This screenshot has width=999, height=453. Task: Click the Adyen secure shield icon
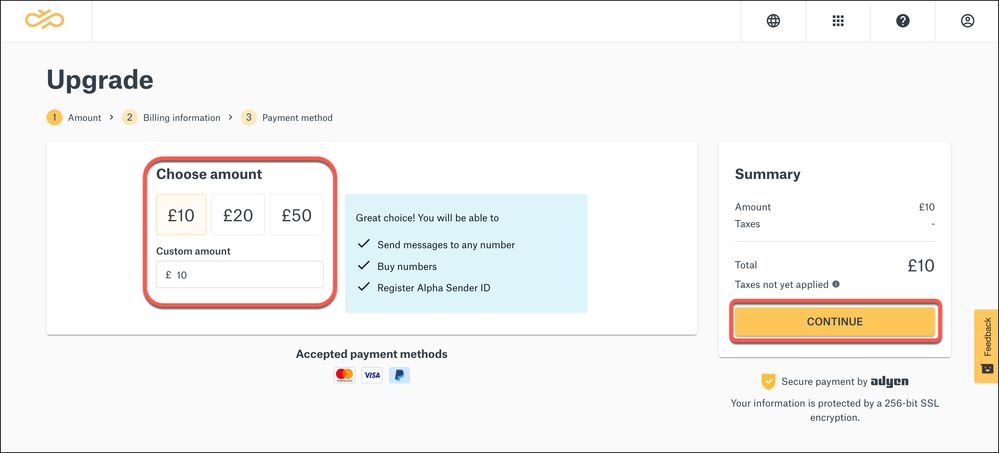[768, 381]
